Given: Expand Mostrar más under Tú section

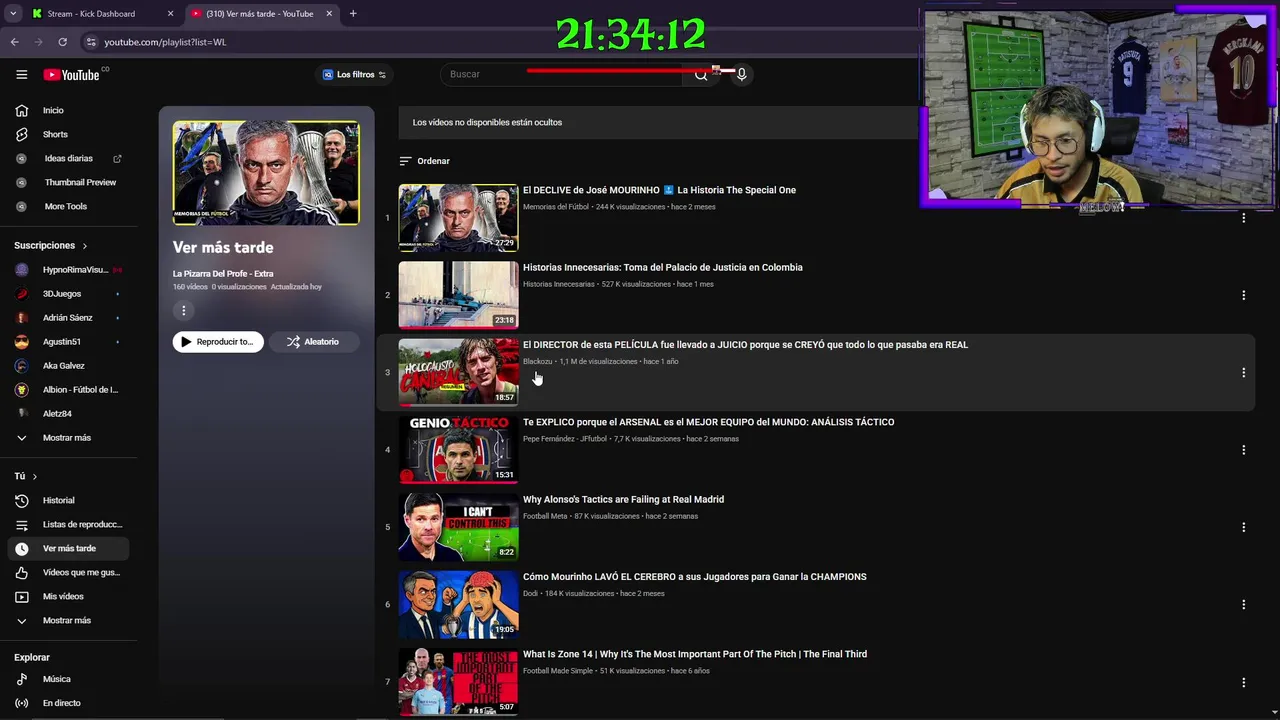Looking at the screenshot, I should [x=69, y=620].
